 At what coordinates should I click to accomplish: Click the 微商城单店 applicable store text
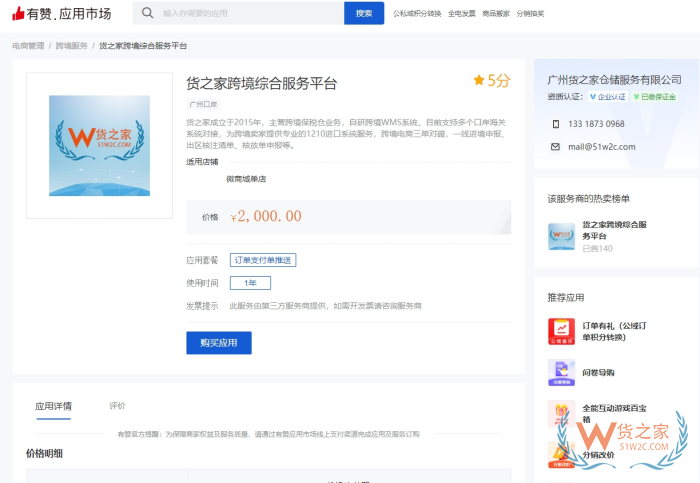pyautogui.click(x=246, y=179)
